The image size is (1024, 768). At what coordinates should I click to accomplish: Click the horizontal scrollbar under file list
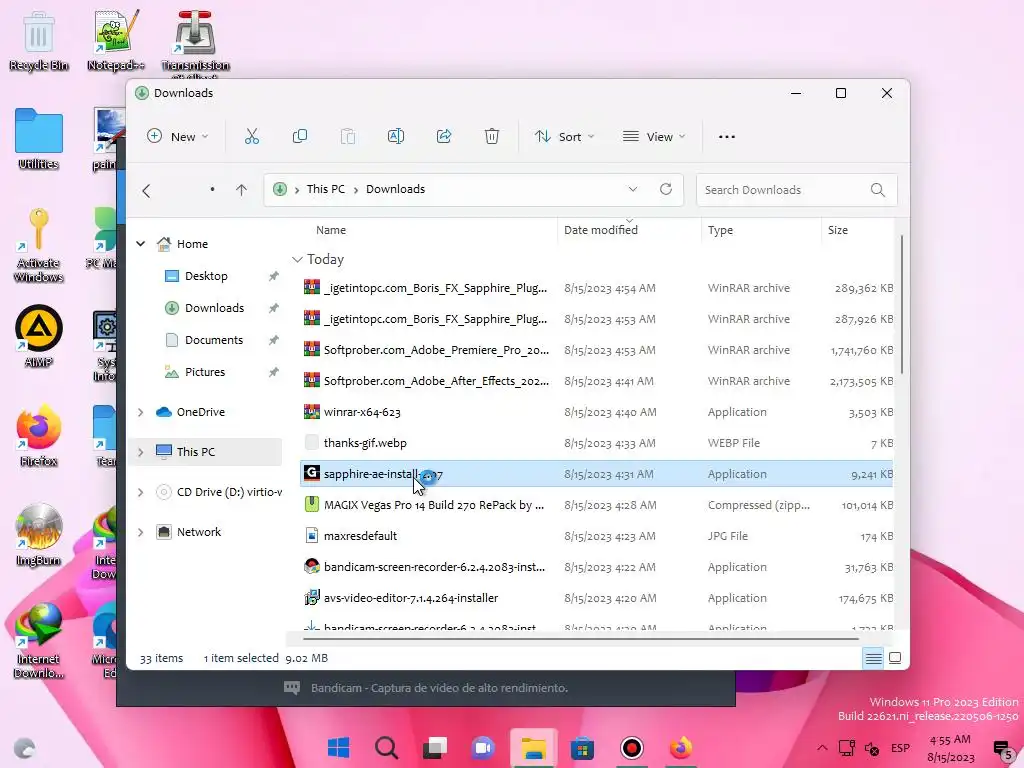[581, 638]
